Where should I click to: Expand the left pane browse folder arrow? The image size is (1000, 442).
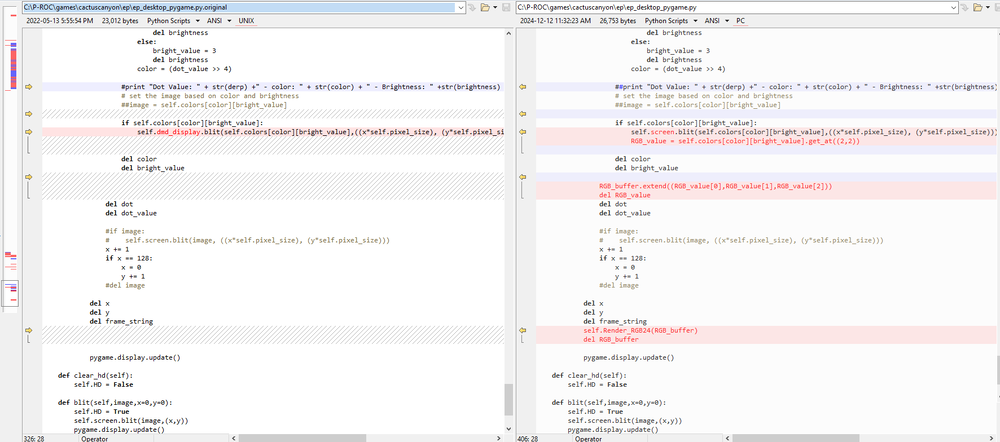click(x=494, y=7)
